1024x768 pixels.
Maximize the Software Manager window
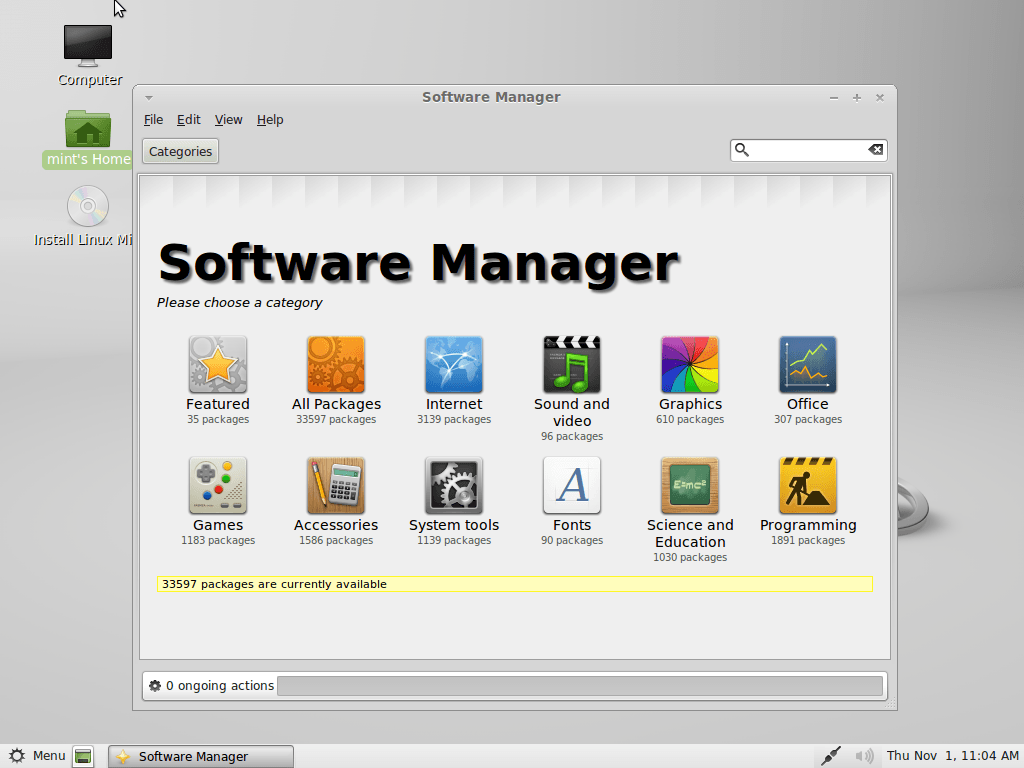click(x=857, y=98)
